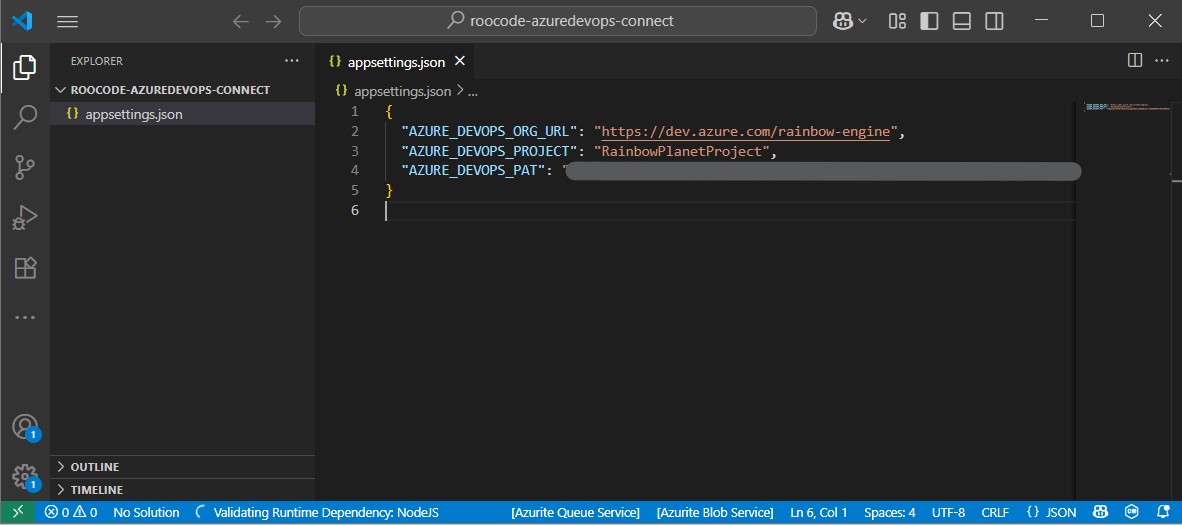This screenshot has height=525, width=1182.
Task: Click the VS Code logo icon
Action: tap(22, 21)
